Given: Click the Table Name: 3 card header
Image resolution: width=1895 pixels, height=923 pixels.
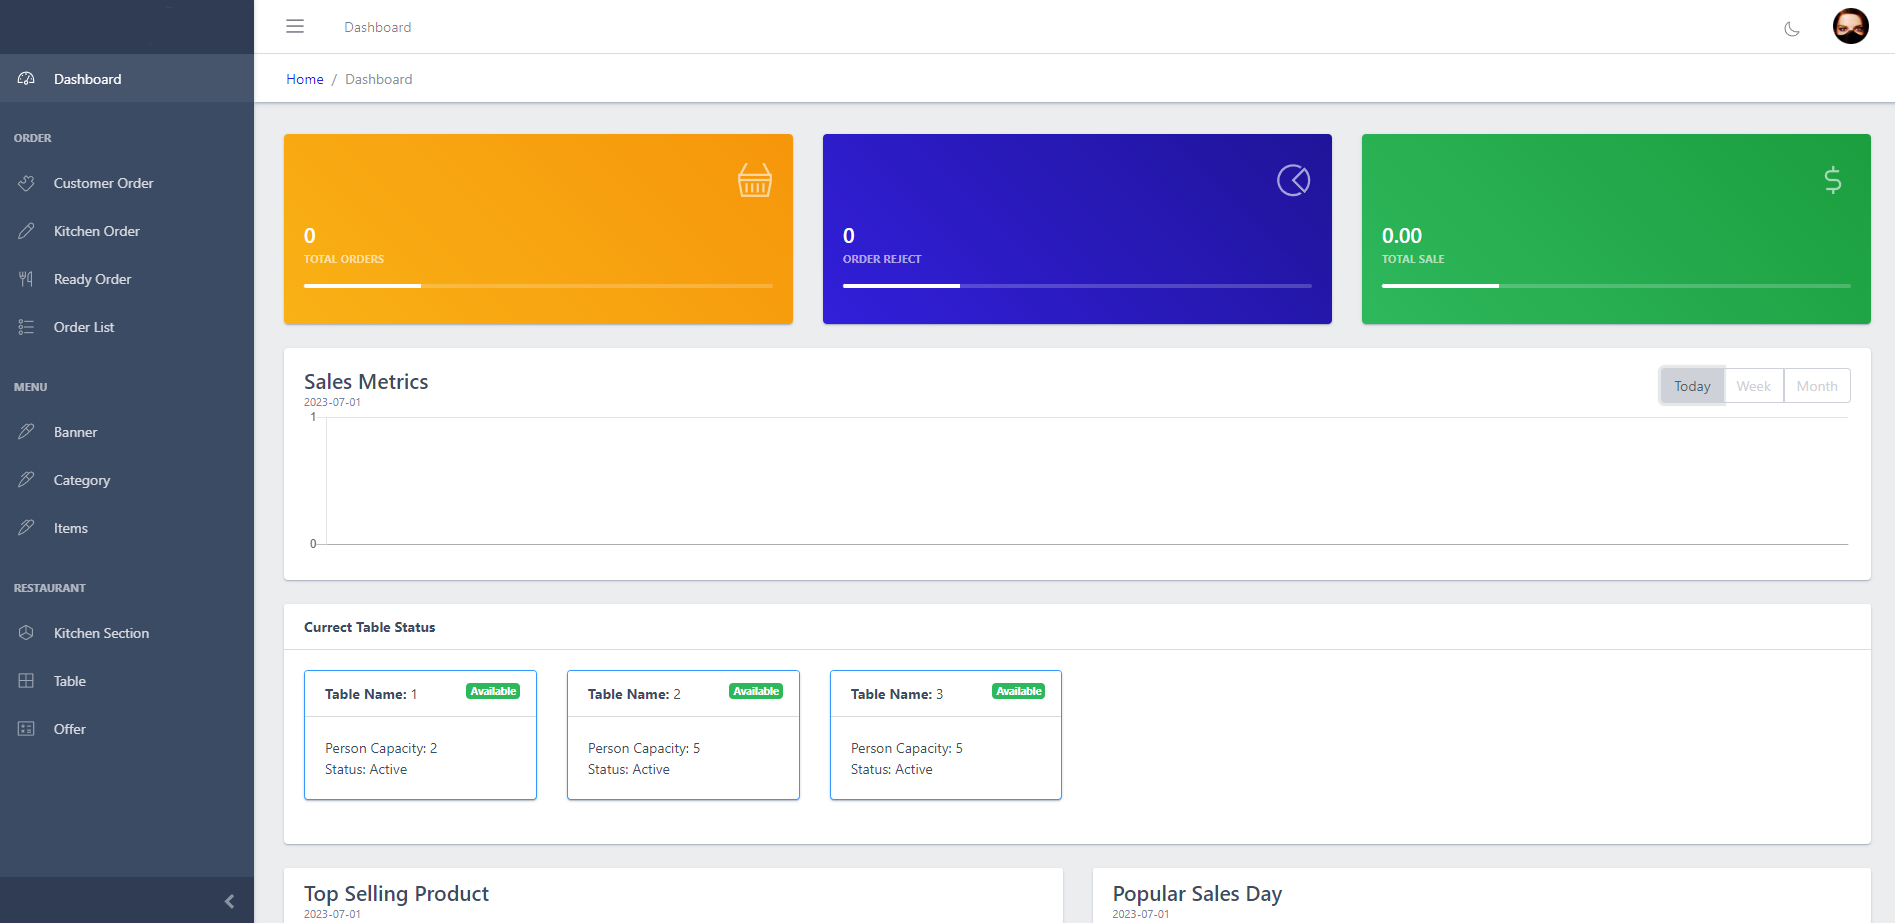Looking at the screenshot, I should (946, 694).
